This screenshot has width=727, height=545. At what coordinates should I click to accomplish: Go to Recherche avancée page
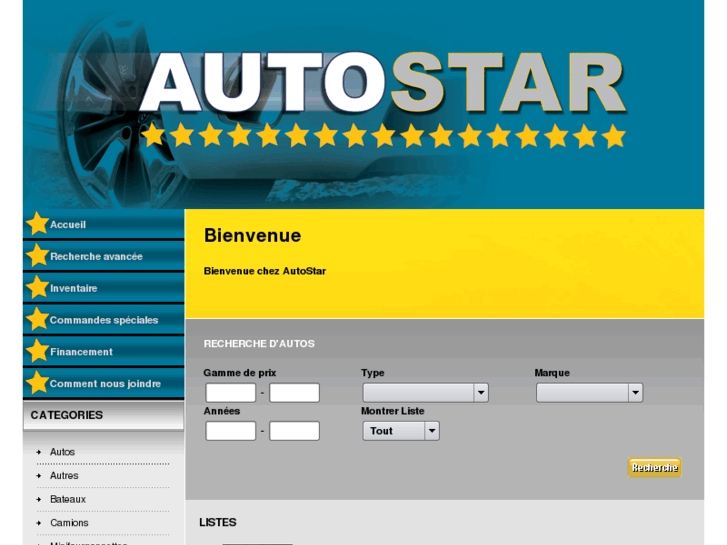click(103, 256)
